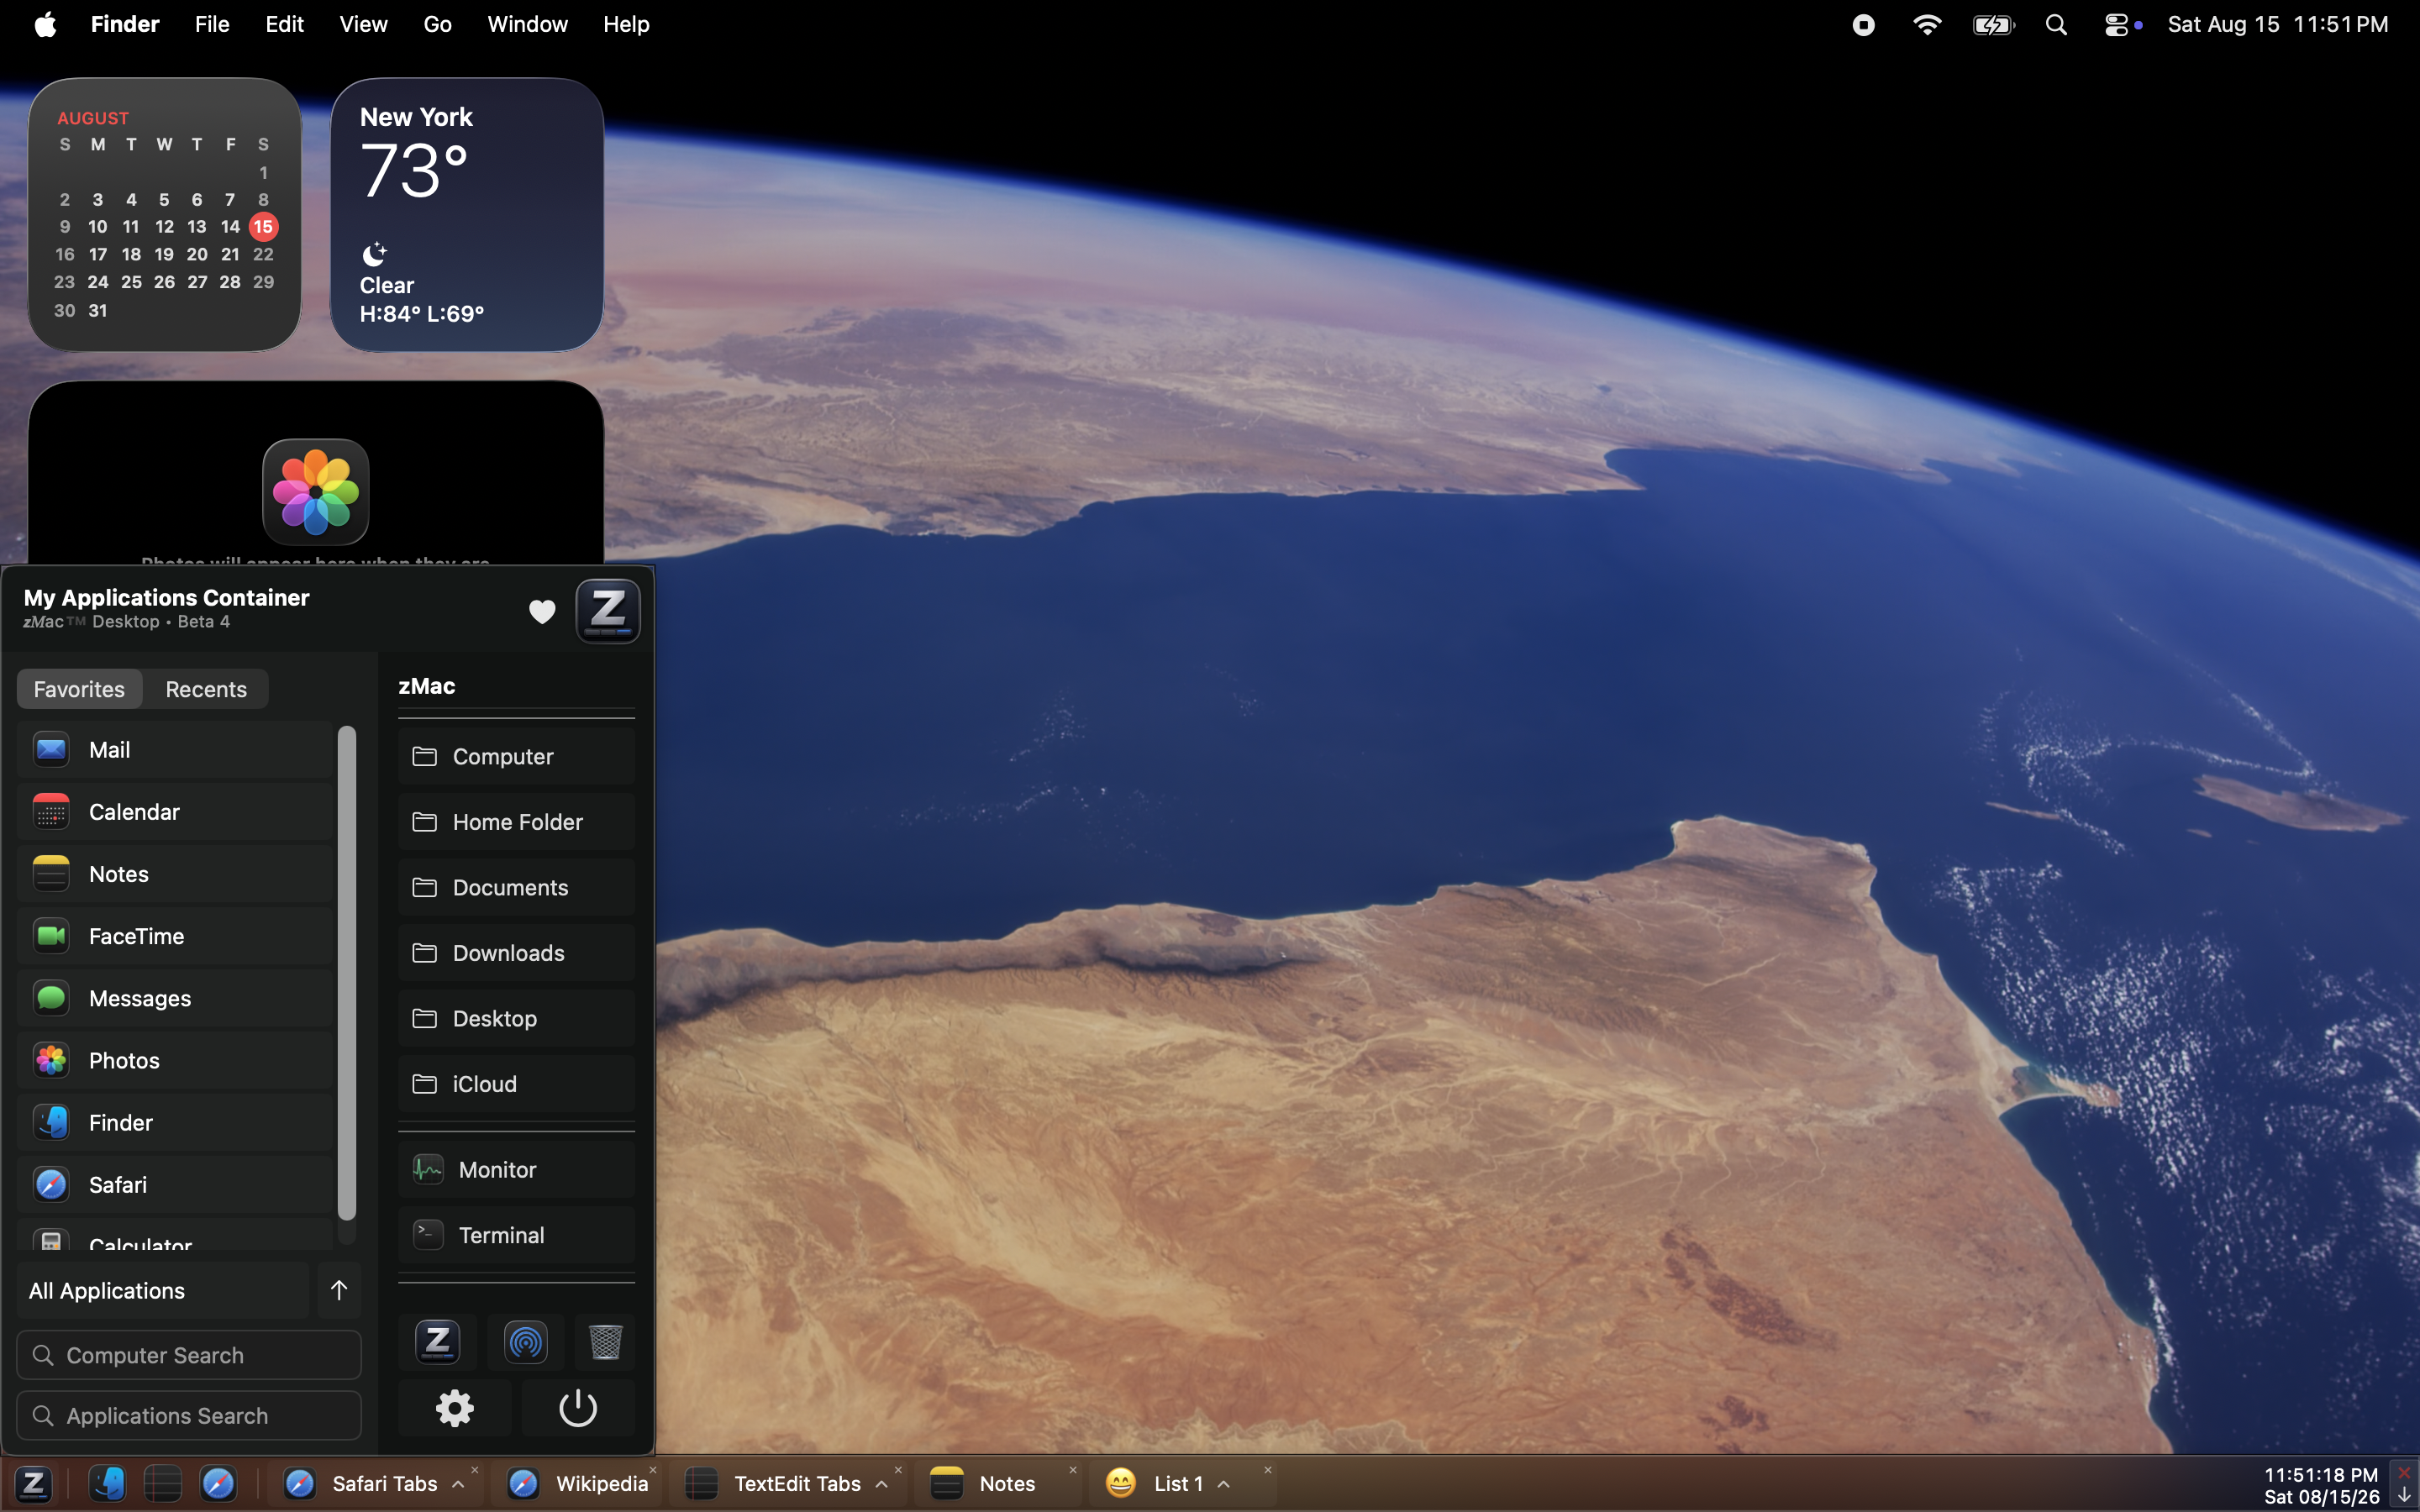The width and height of the screenshot is (2420, 1512).
Task: Select August 15 in the calendar widget
Action: click(x=263, y=227)
